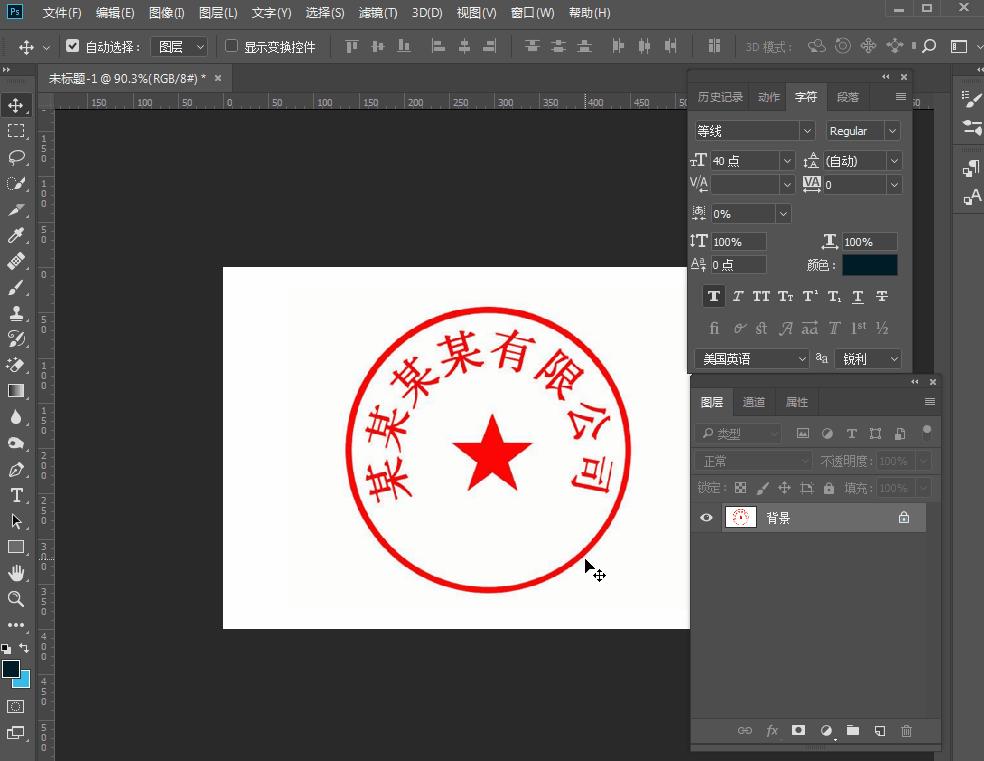984x761 pixels.
Task: Create a new layer in the Layers panel
Action: point(879,731)
